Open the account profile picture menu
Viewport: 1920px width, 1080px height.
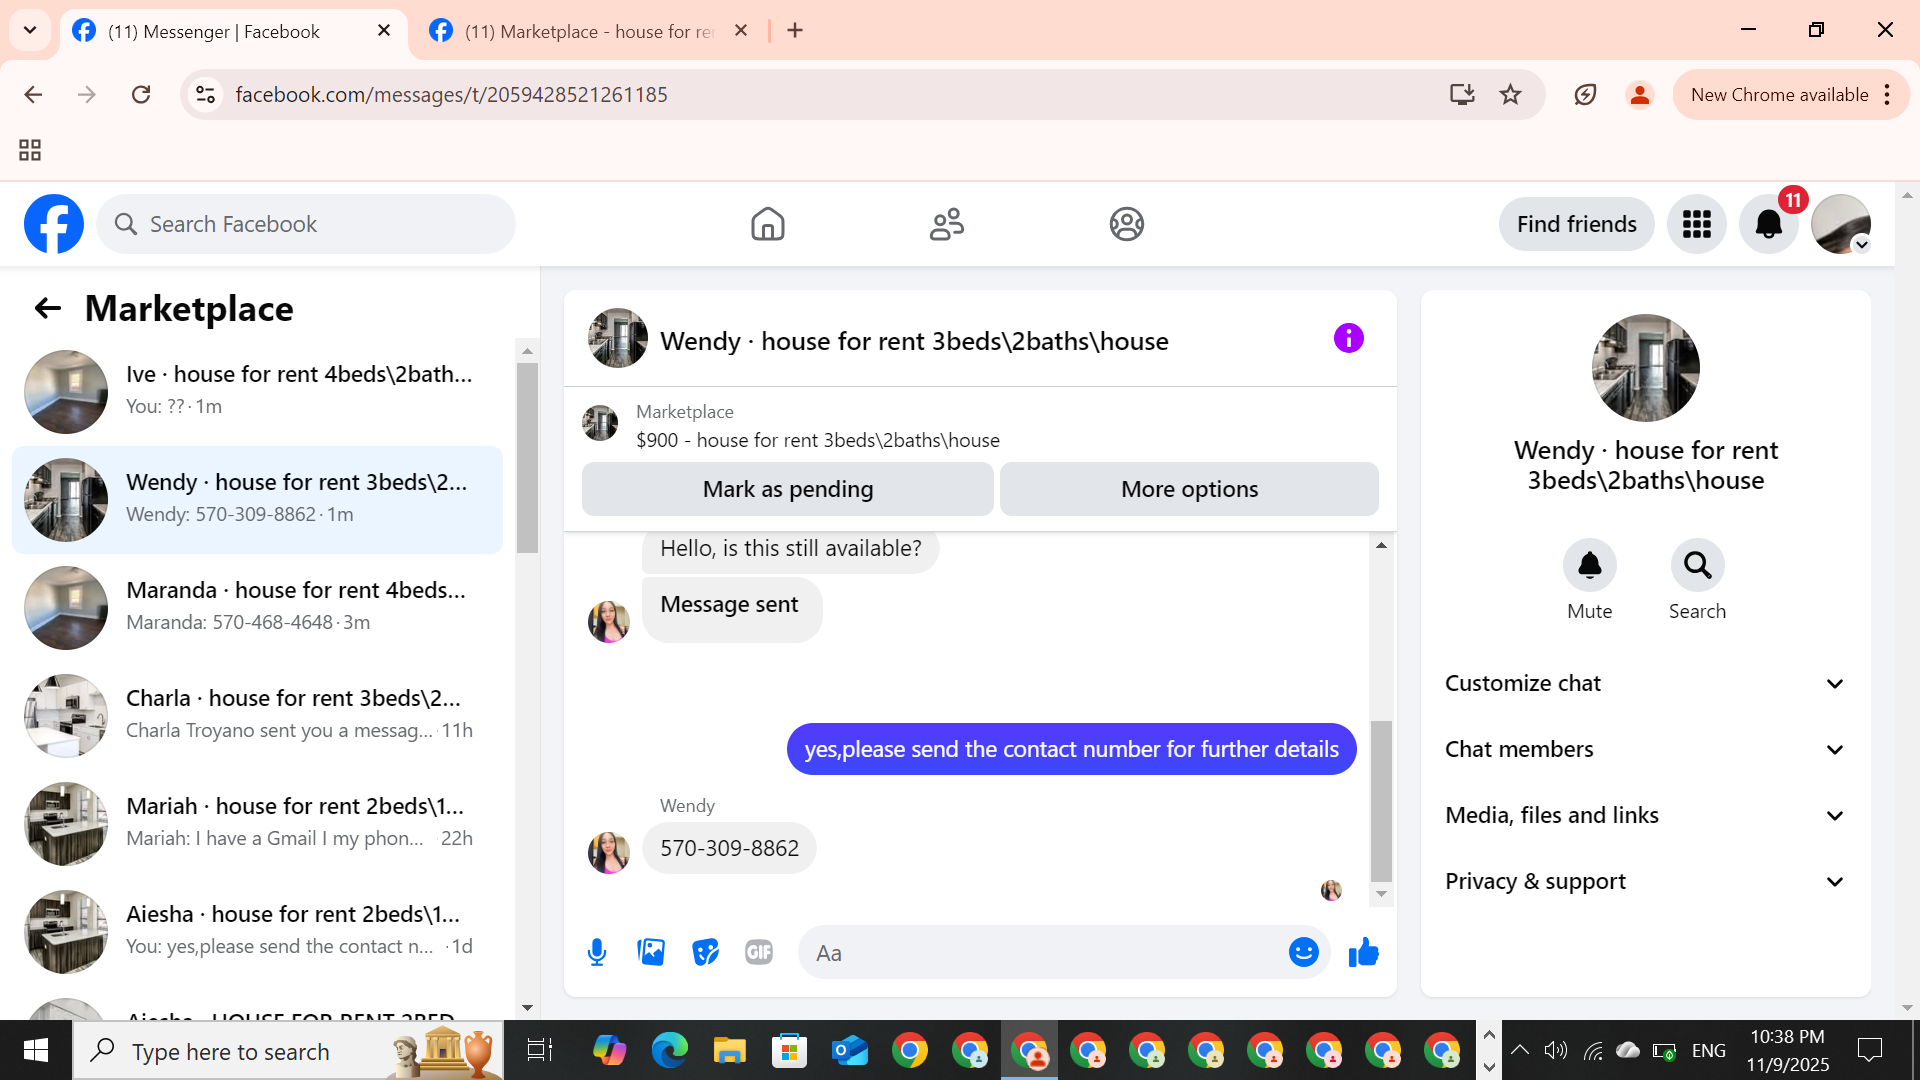(1841, 224)
